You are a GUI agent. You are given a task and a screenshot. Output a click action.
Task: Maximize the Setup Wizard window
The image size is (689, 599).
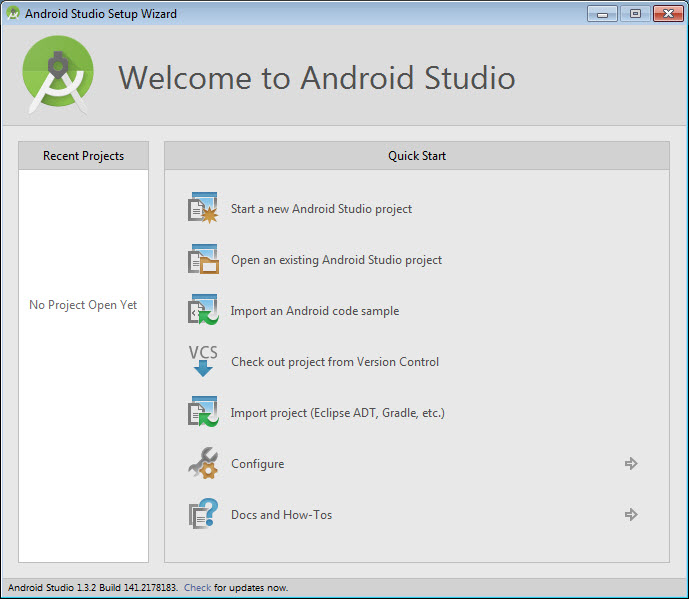point(635,14)
